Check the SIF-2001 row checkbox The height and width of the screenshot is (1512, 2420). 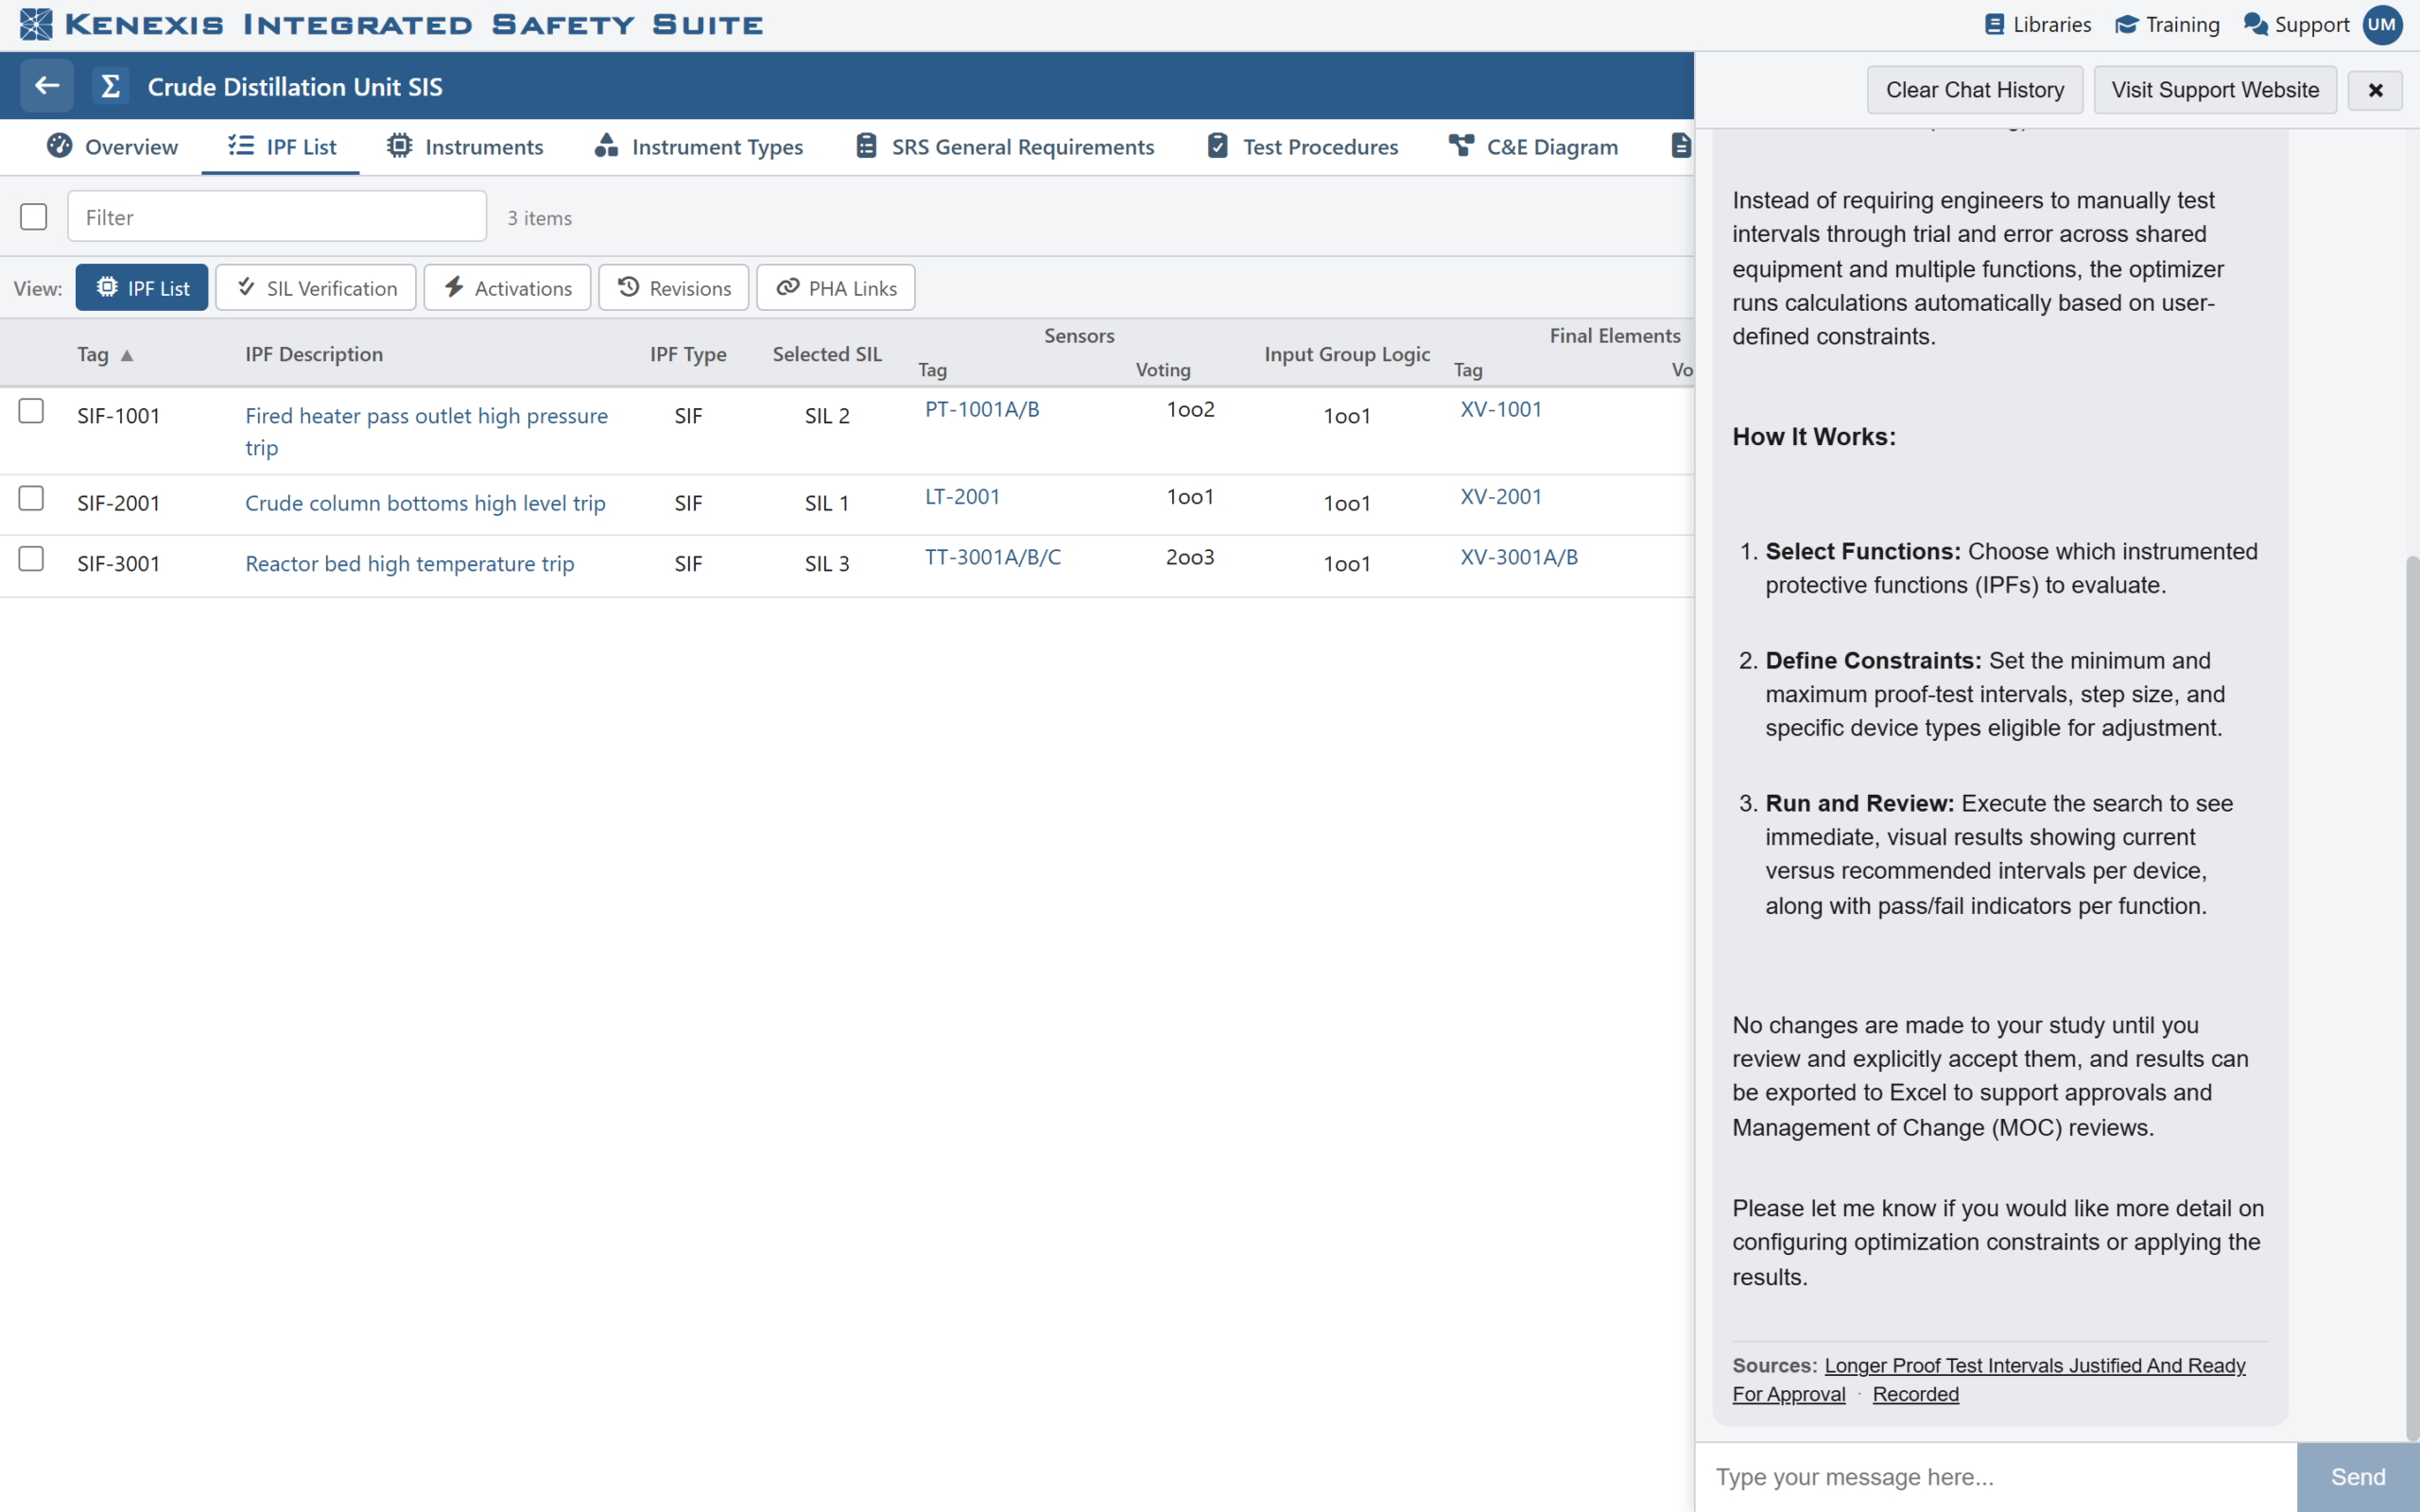click(x=31, y=498)
